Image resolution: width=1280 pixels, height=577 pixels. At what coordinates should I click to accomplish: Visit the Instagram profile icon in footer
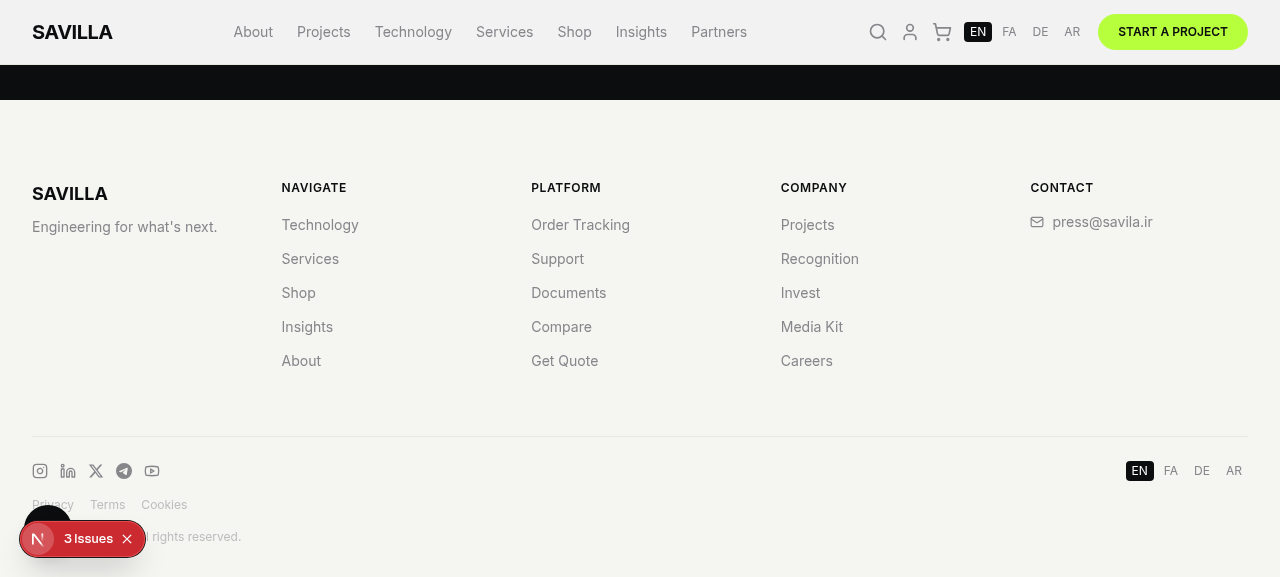[40, 471]
